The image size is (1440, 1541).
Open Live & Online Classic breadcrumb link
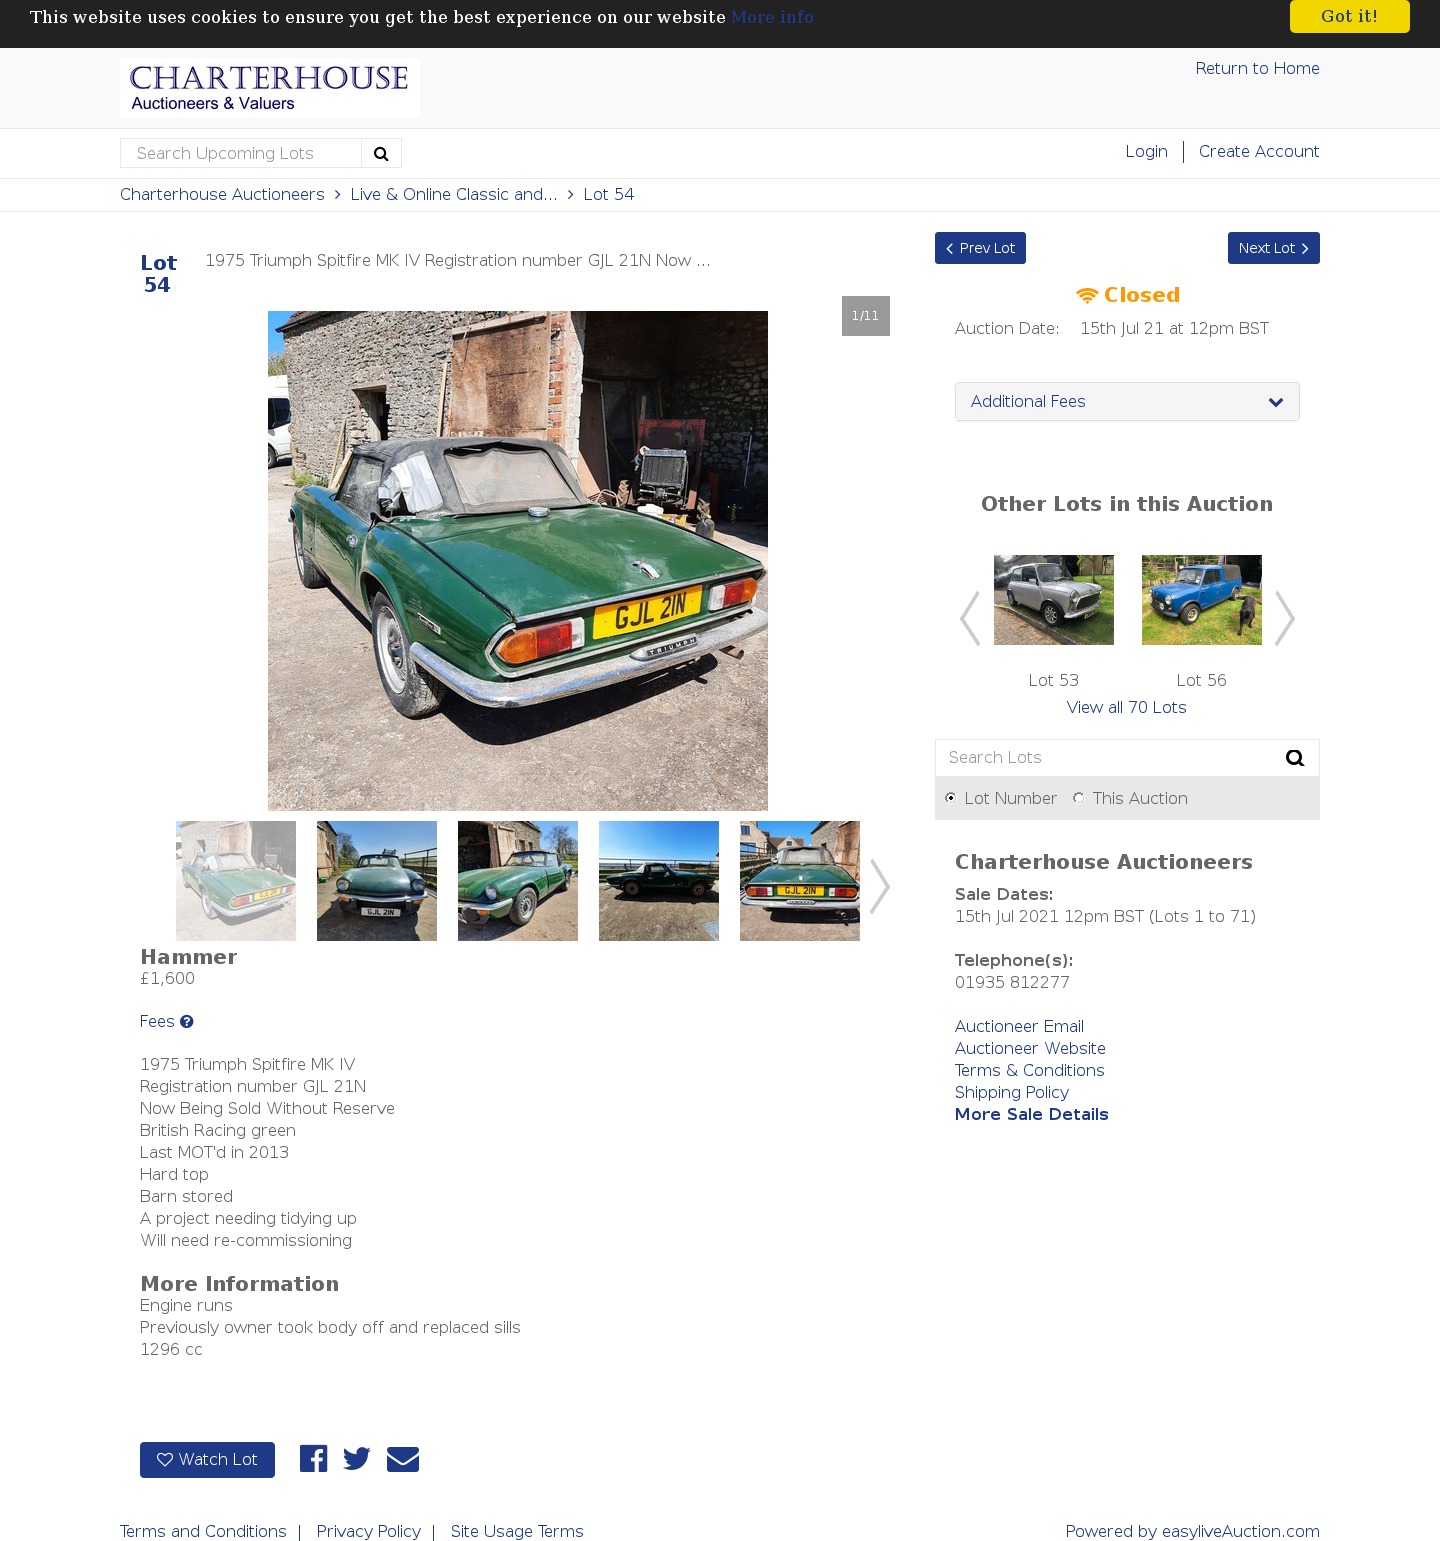click(454, 194)
